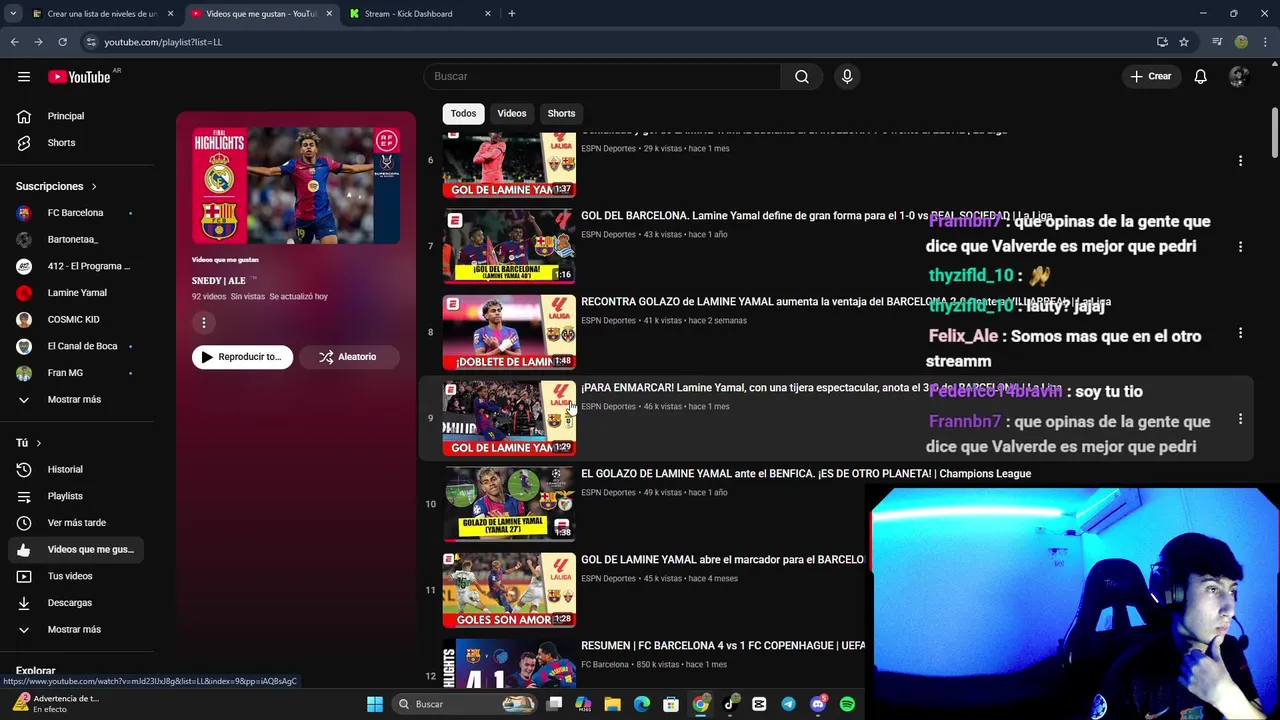Expand the Suscripciones section chevron
The width and height of the screenshot is (1280, 720).
coord(94,186)
